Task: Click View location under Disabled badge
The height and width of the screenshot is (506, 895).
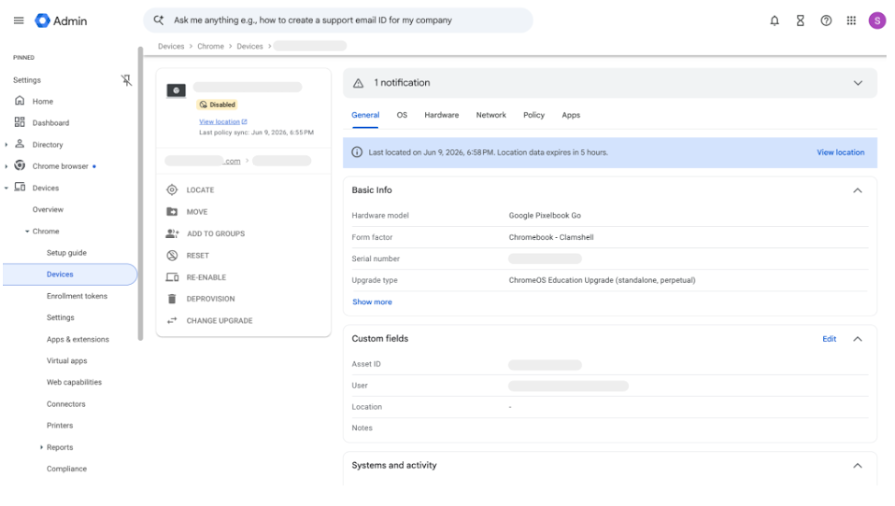Action: point(223,122)
